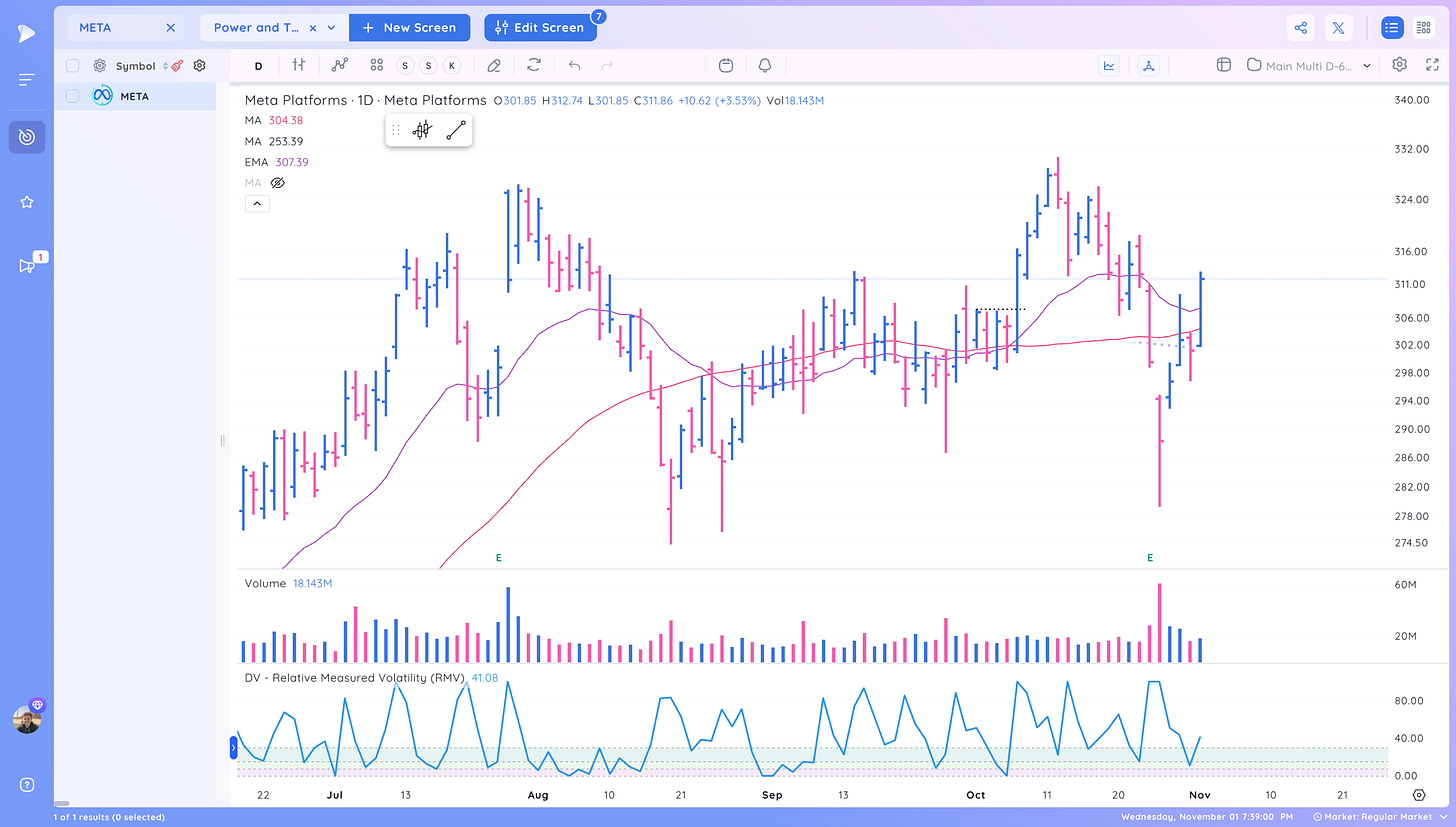Viewport: 1456px width, 827px height.
Task: Open the favorites star in sidebar
Action: 27,202
